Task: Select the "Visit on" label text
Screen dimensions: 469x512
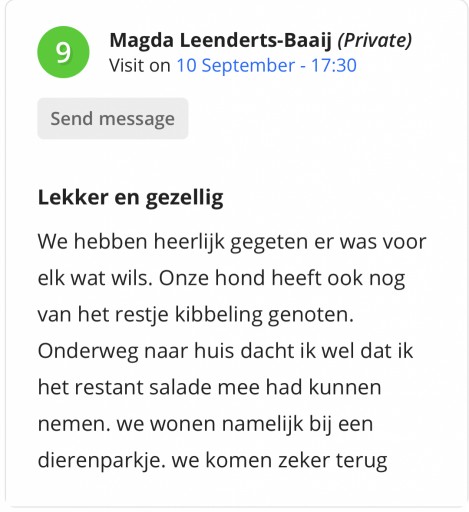Action: pyautogui.click(x=140, y=65)
